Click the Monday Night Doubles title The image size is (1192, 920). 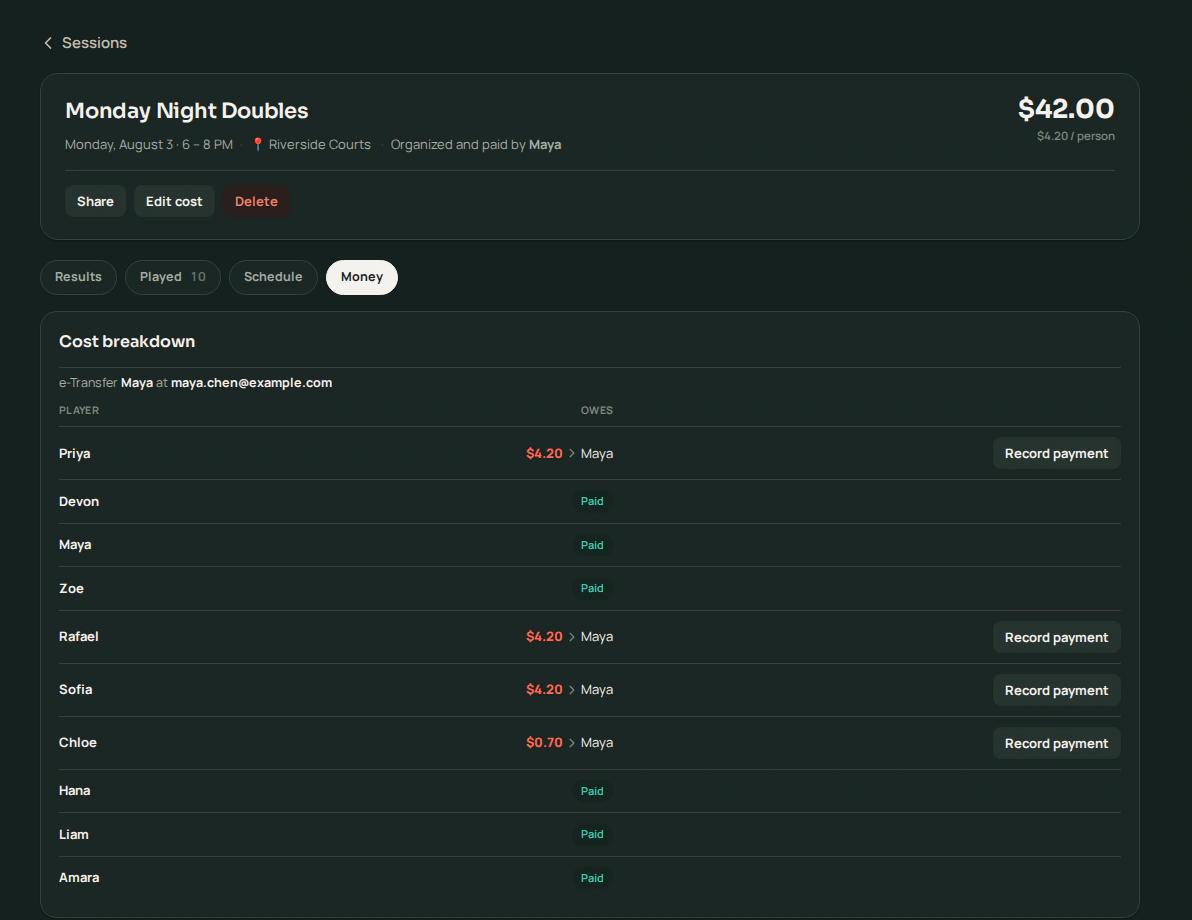coord(187,110)
